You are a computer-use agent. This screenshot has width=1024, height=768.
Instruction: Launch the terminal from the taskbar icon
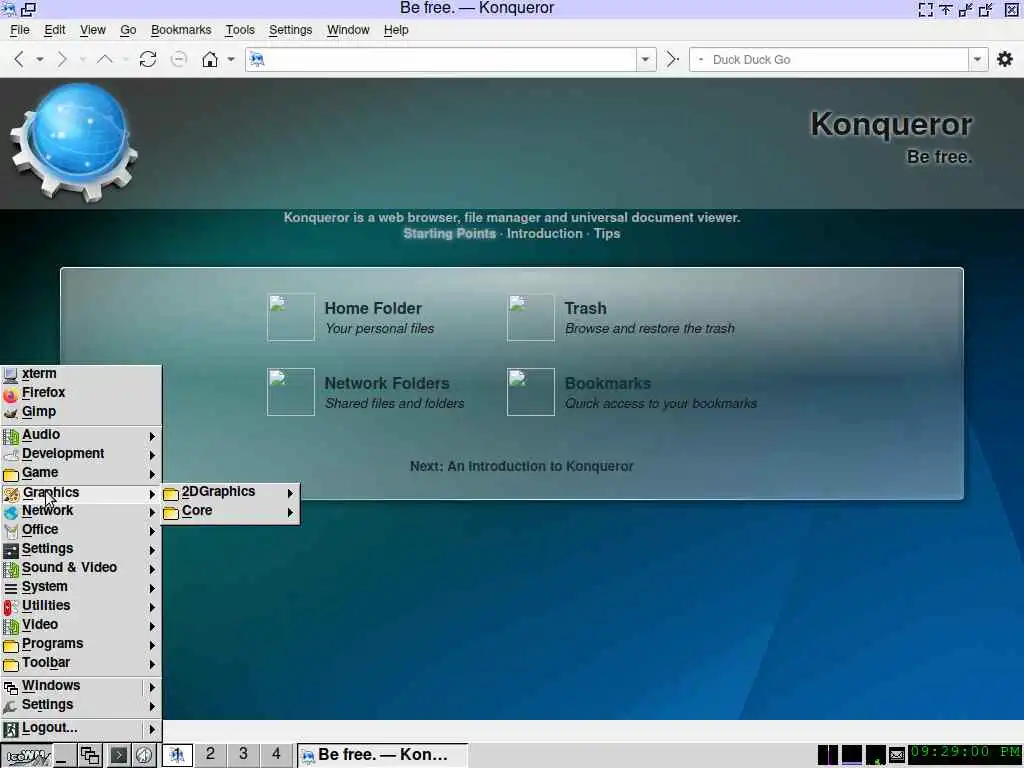(x=118, y=756)
